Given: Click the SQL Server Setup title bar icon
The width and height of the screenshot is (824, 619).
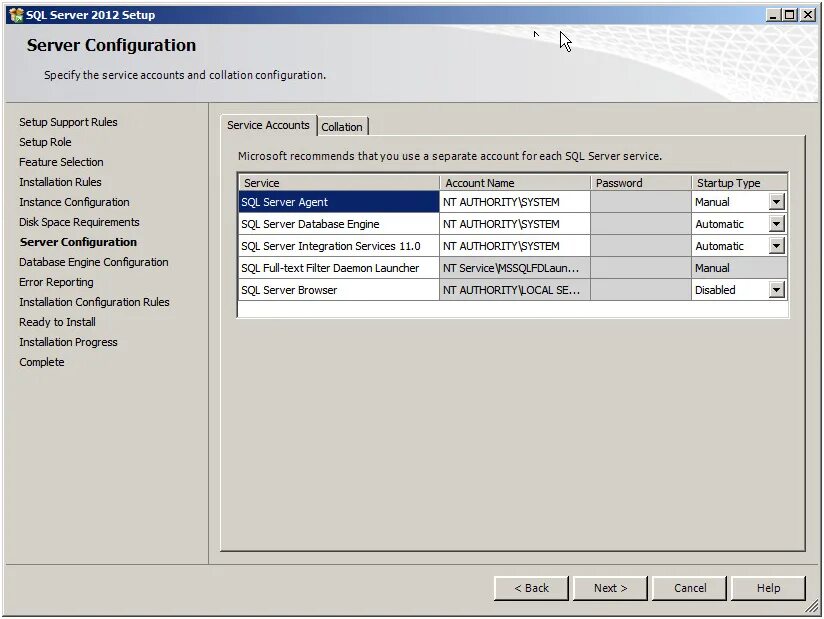Looking at the screenshot, I should pos(16,15).
